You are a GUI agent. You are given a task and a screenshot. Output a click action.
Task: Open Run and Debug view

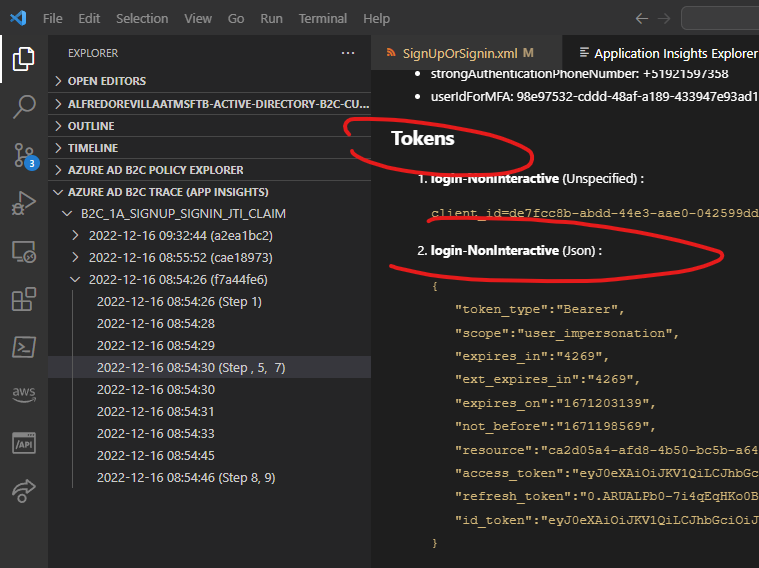coord(23,203)
